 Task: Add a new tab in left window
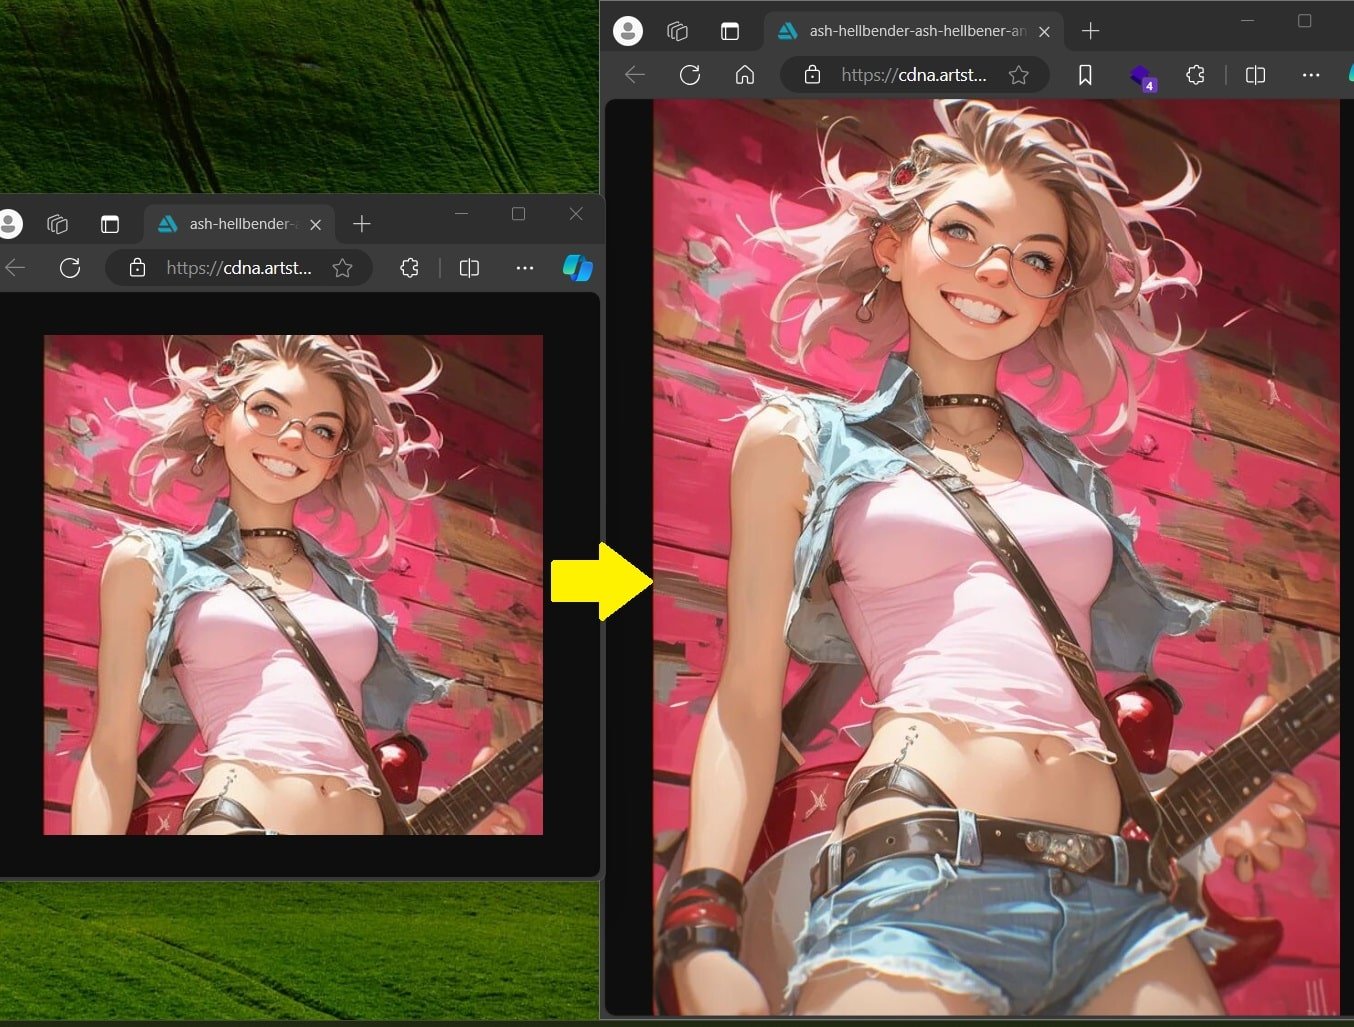pos(362,224)
